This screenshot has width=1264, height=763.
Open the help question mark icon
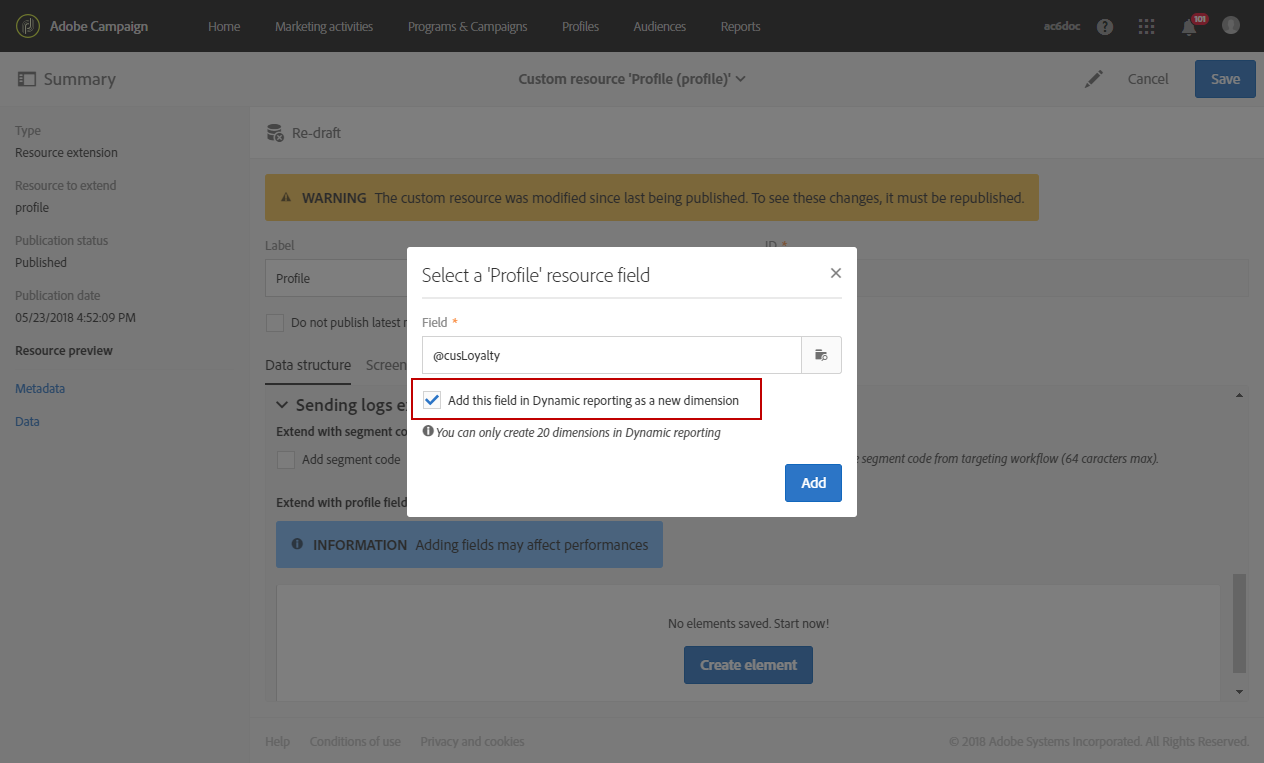tap(1105, 27)
